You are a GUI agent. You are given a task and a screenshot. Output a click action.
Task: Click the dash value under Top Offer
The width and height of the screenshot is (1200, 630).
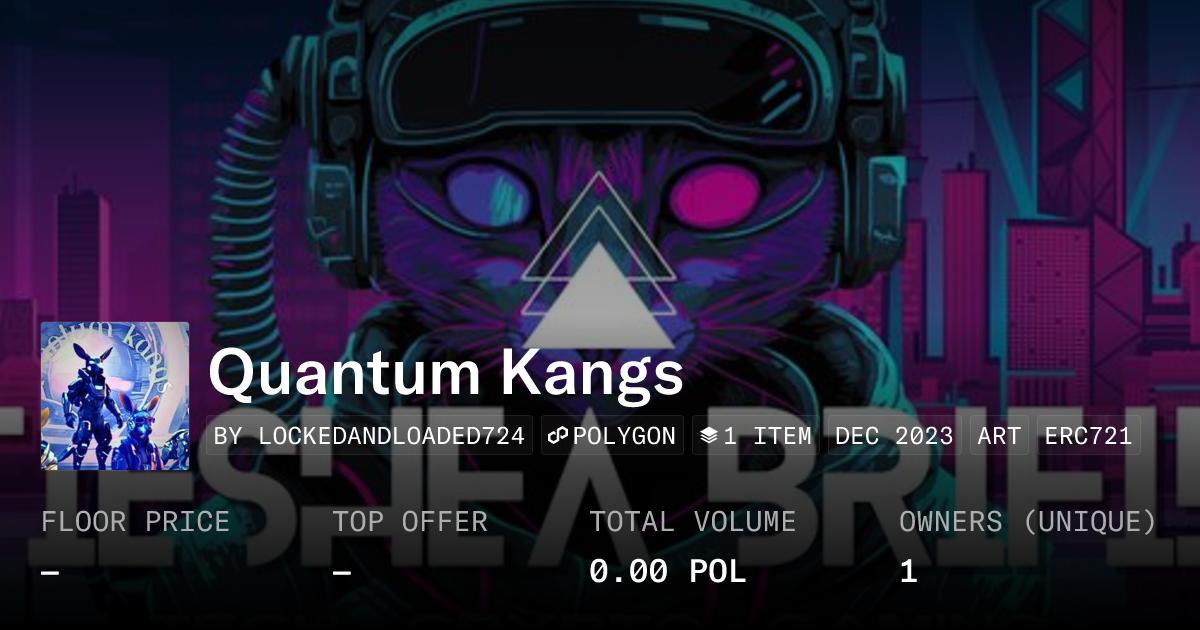pyautogui.click(x=341, y=572)
